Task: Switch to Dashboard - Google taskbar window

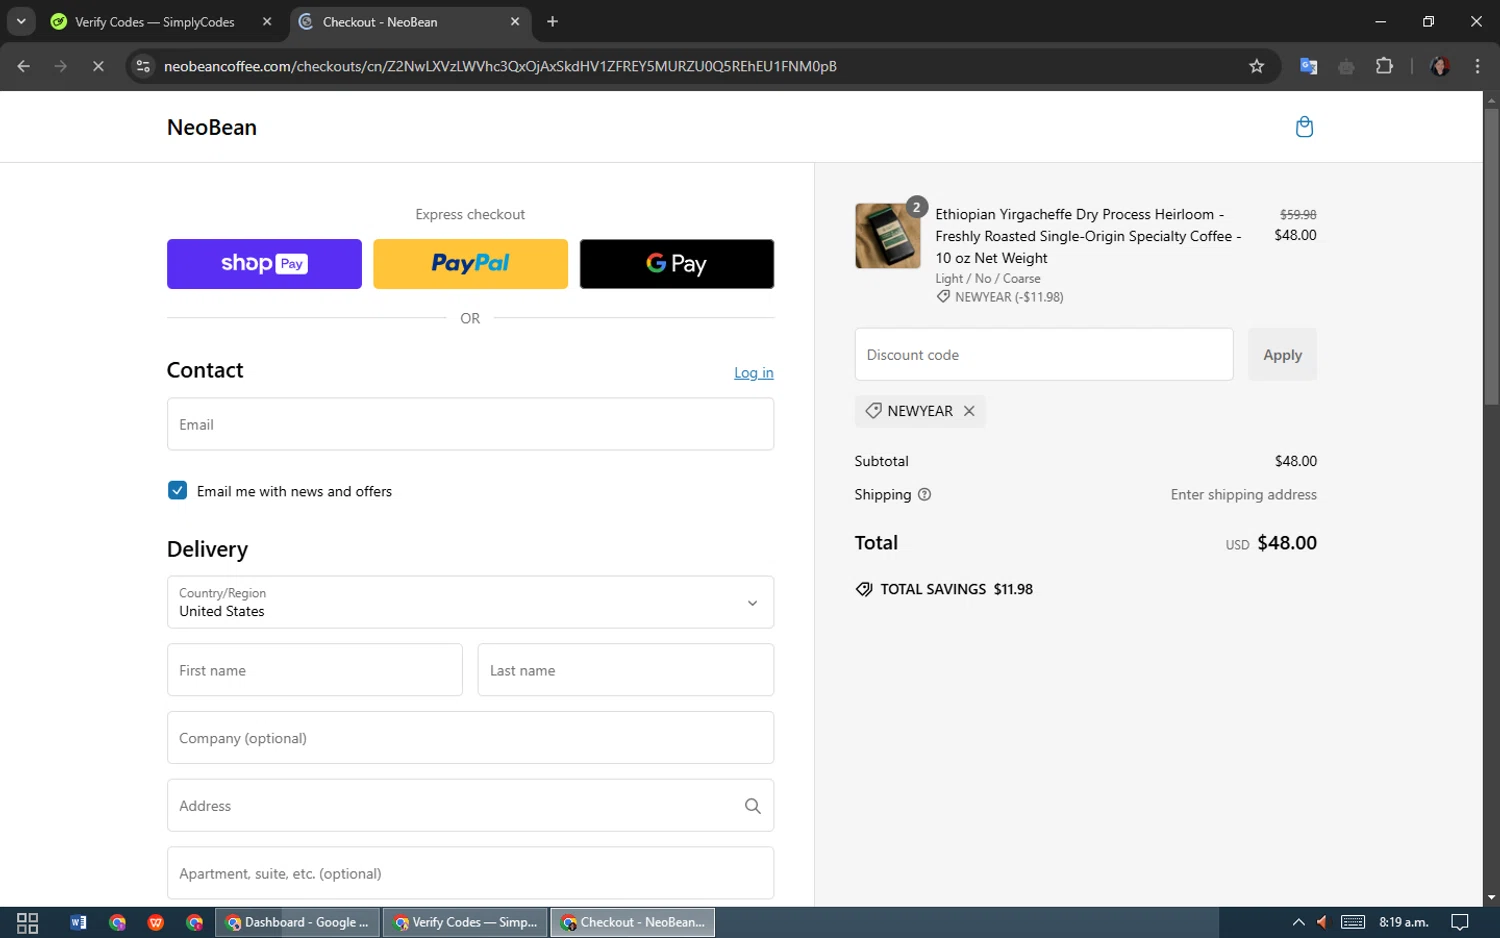Action: [x=298, y=922]
